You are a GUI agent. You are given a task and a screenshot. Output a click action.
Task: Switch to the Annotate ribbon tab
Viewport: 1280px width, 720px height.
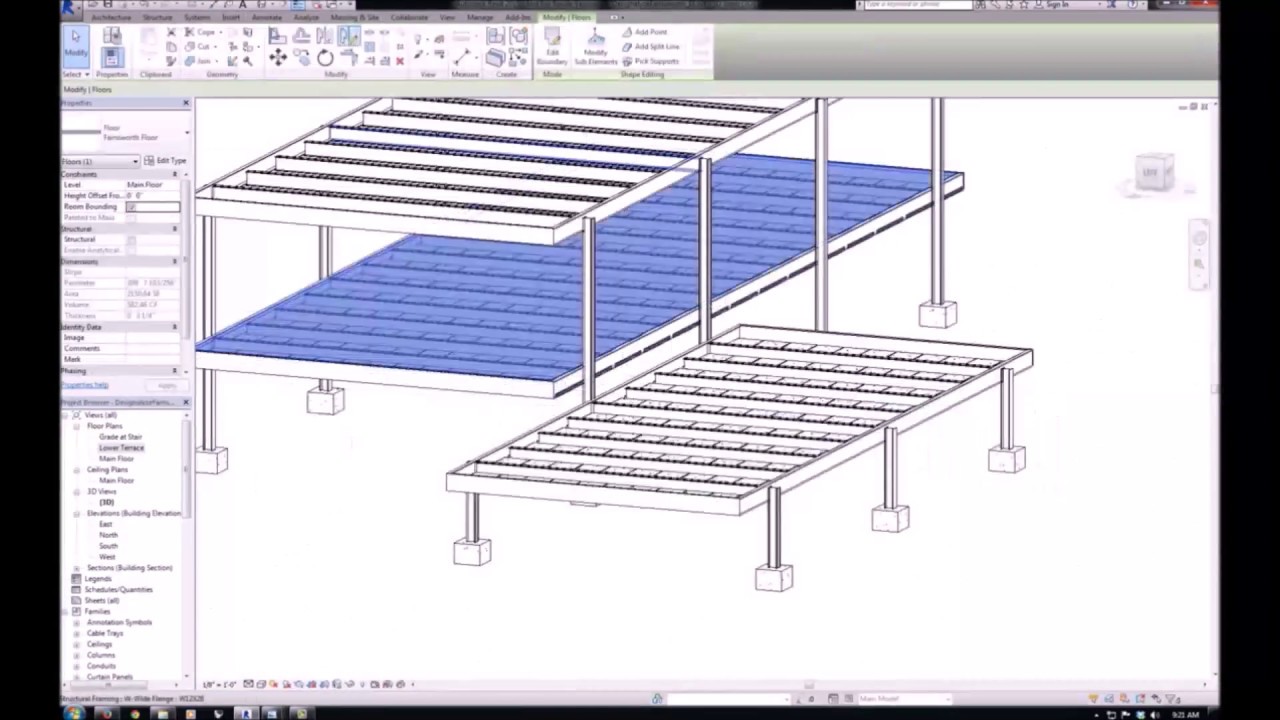pos(267,18)
